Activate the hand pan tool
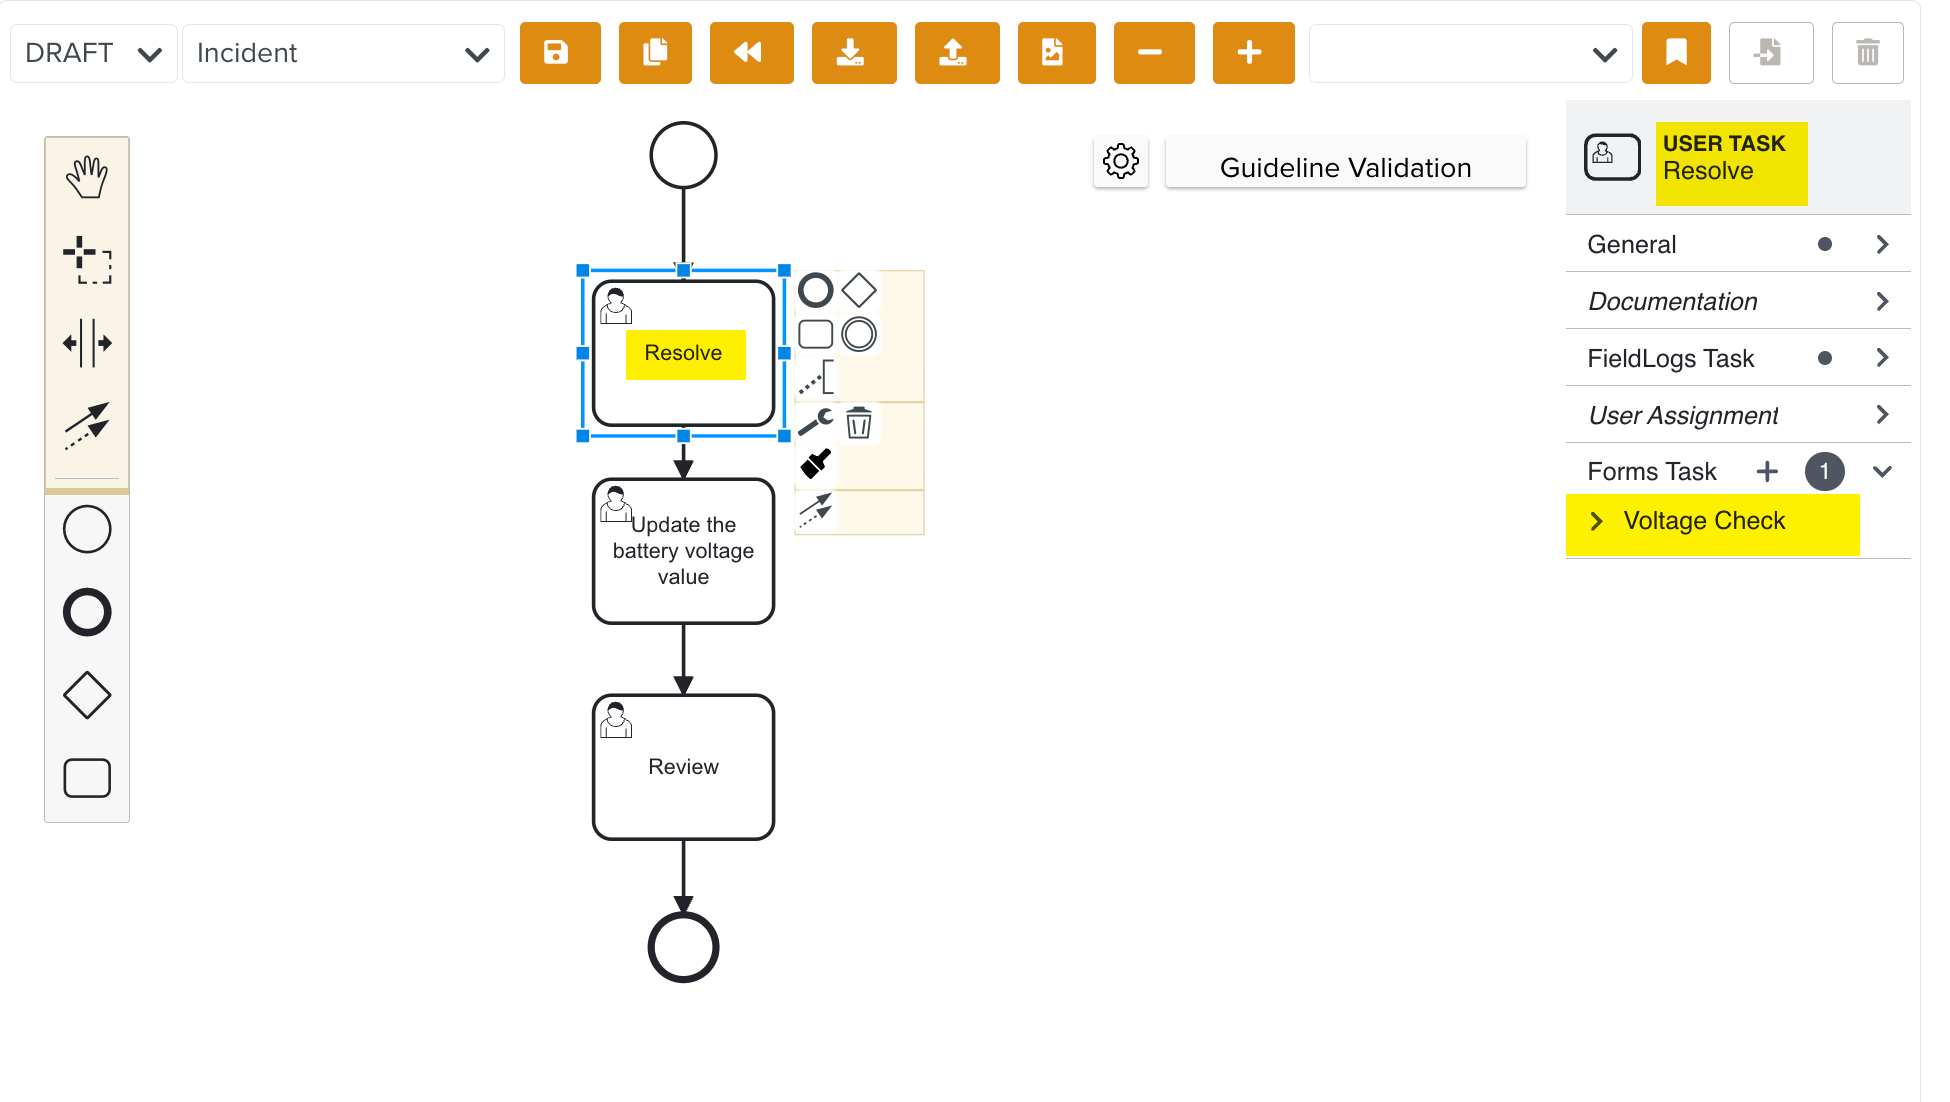 point(87,177)
